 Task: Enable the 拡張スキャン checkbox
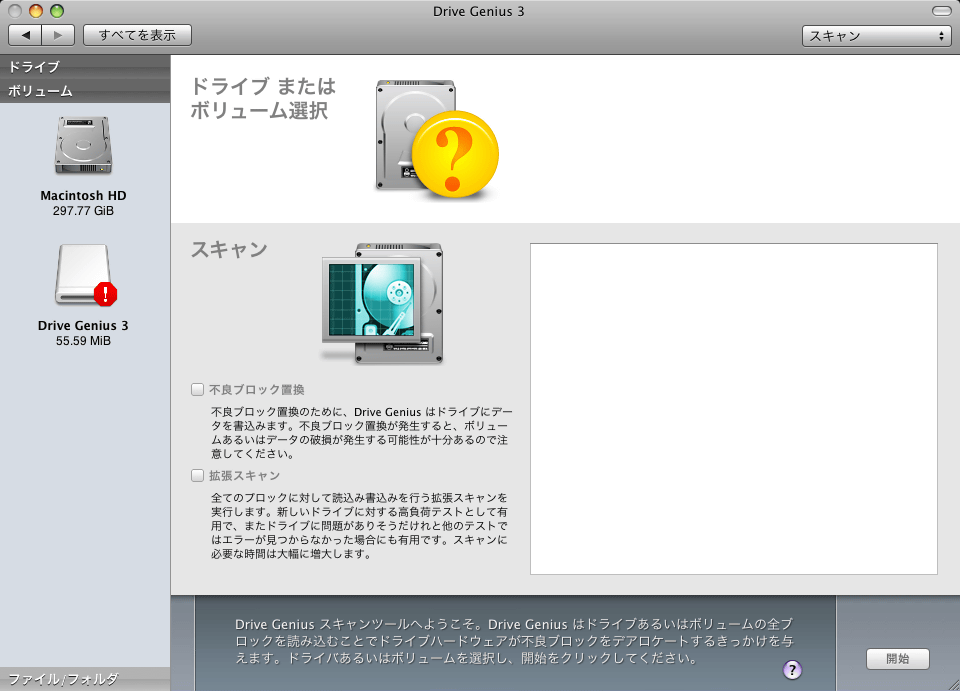(197, 476)
